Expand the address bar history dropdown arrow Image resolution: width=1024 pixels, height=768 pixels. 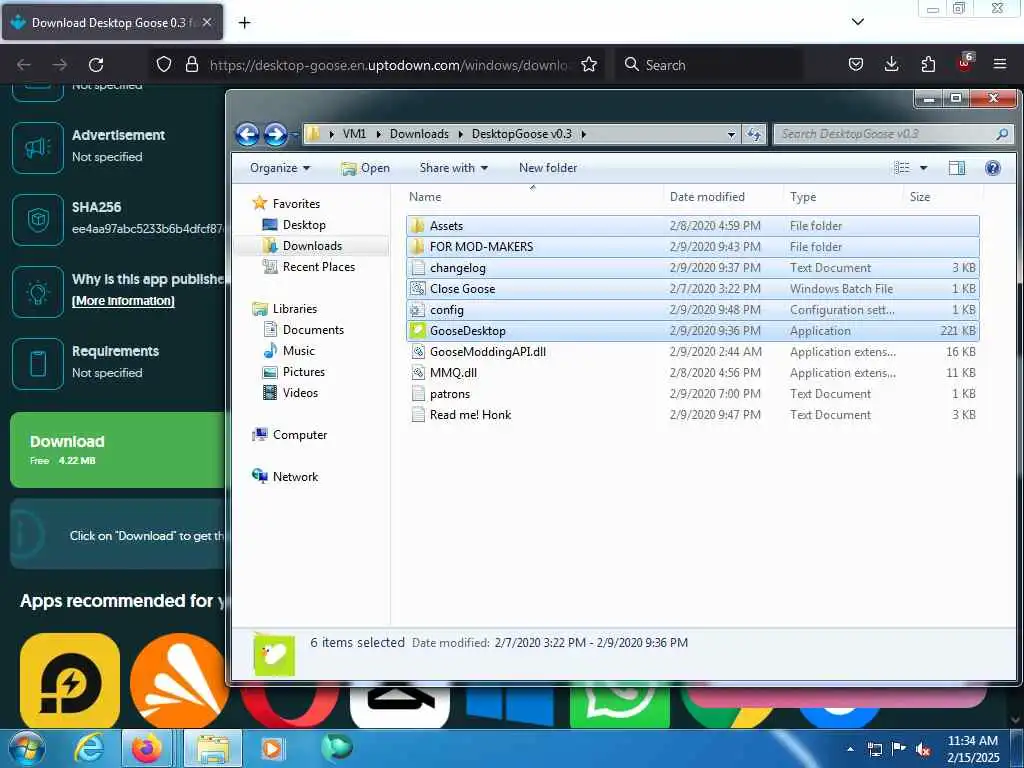click(731, 135)
